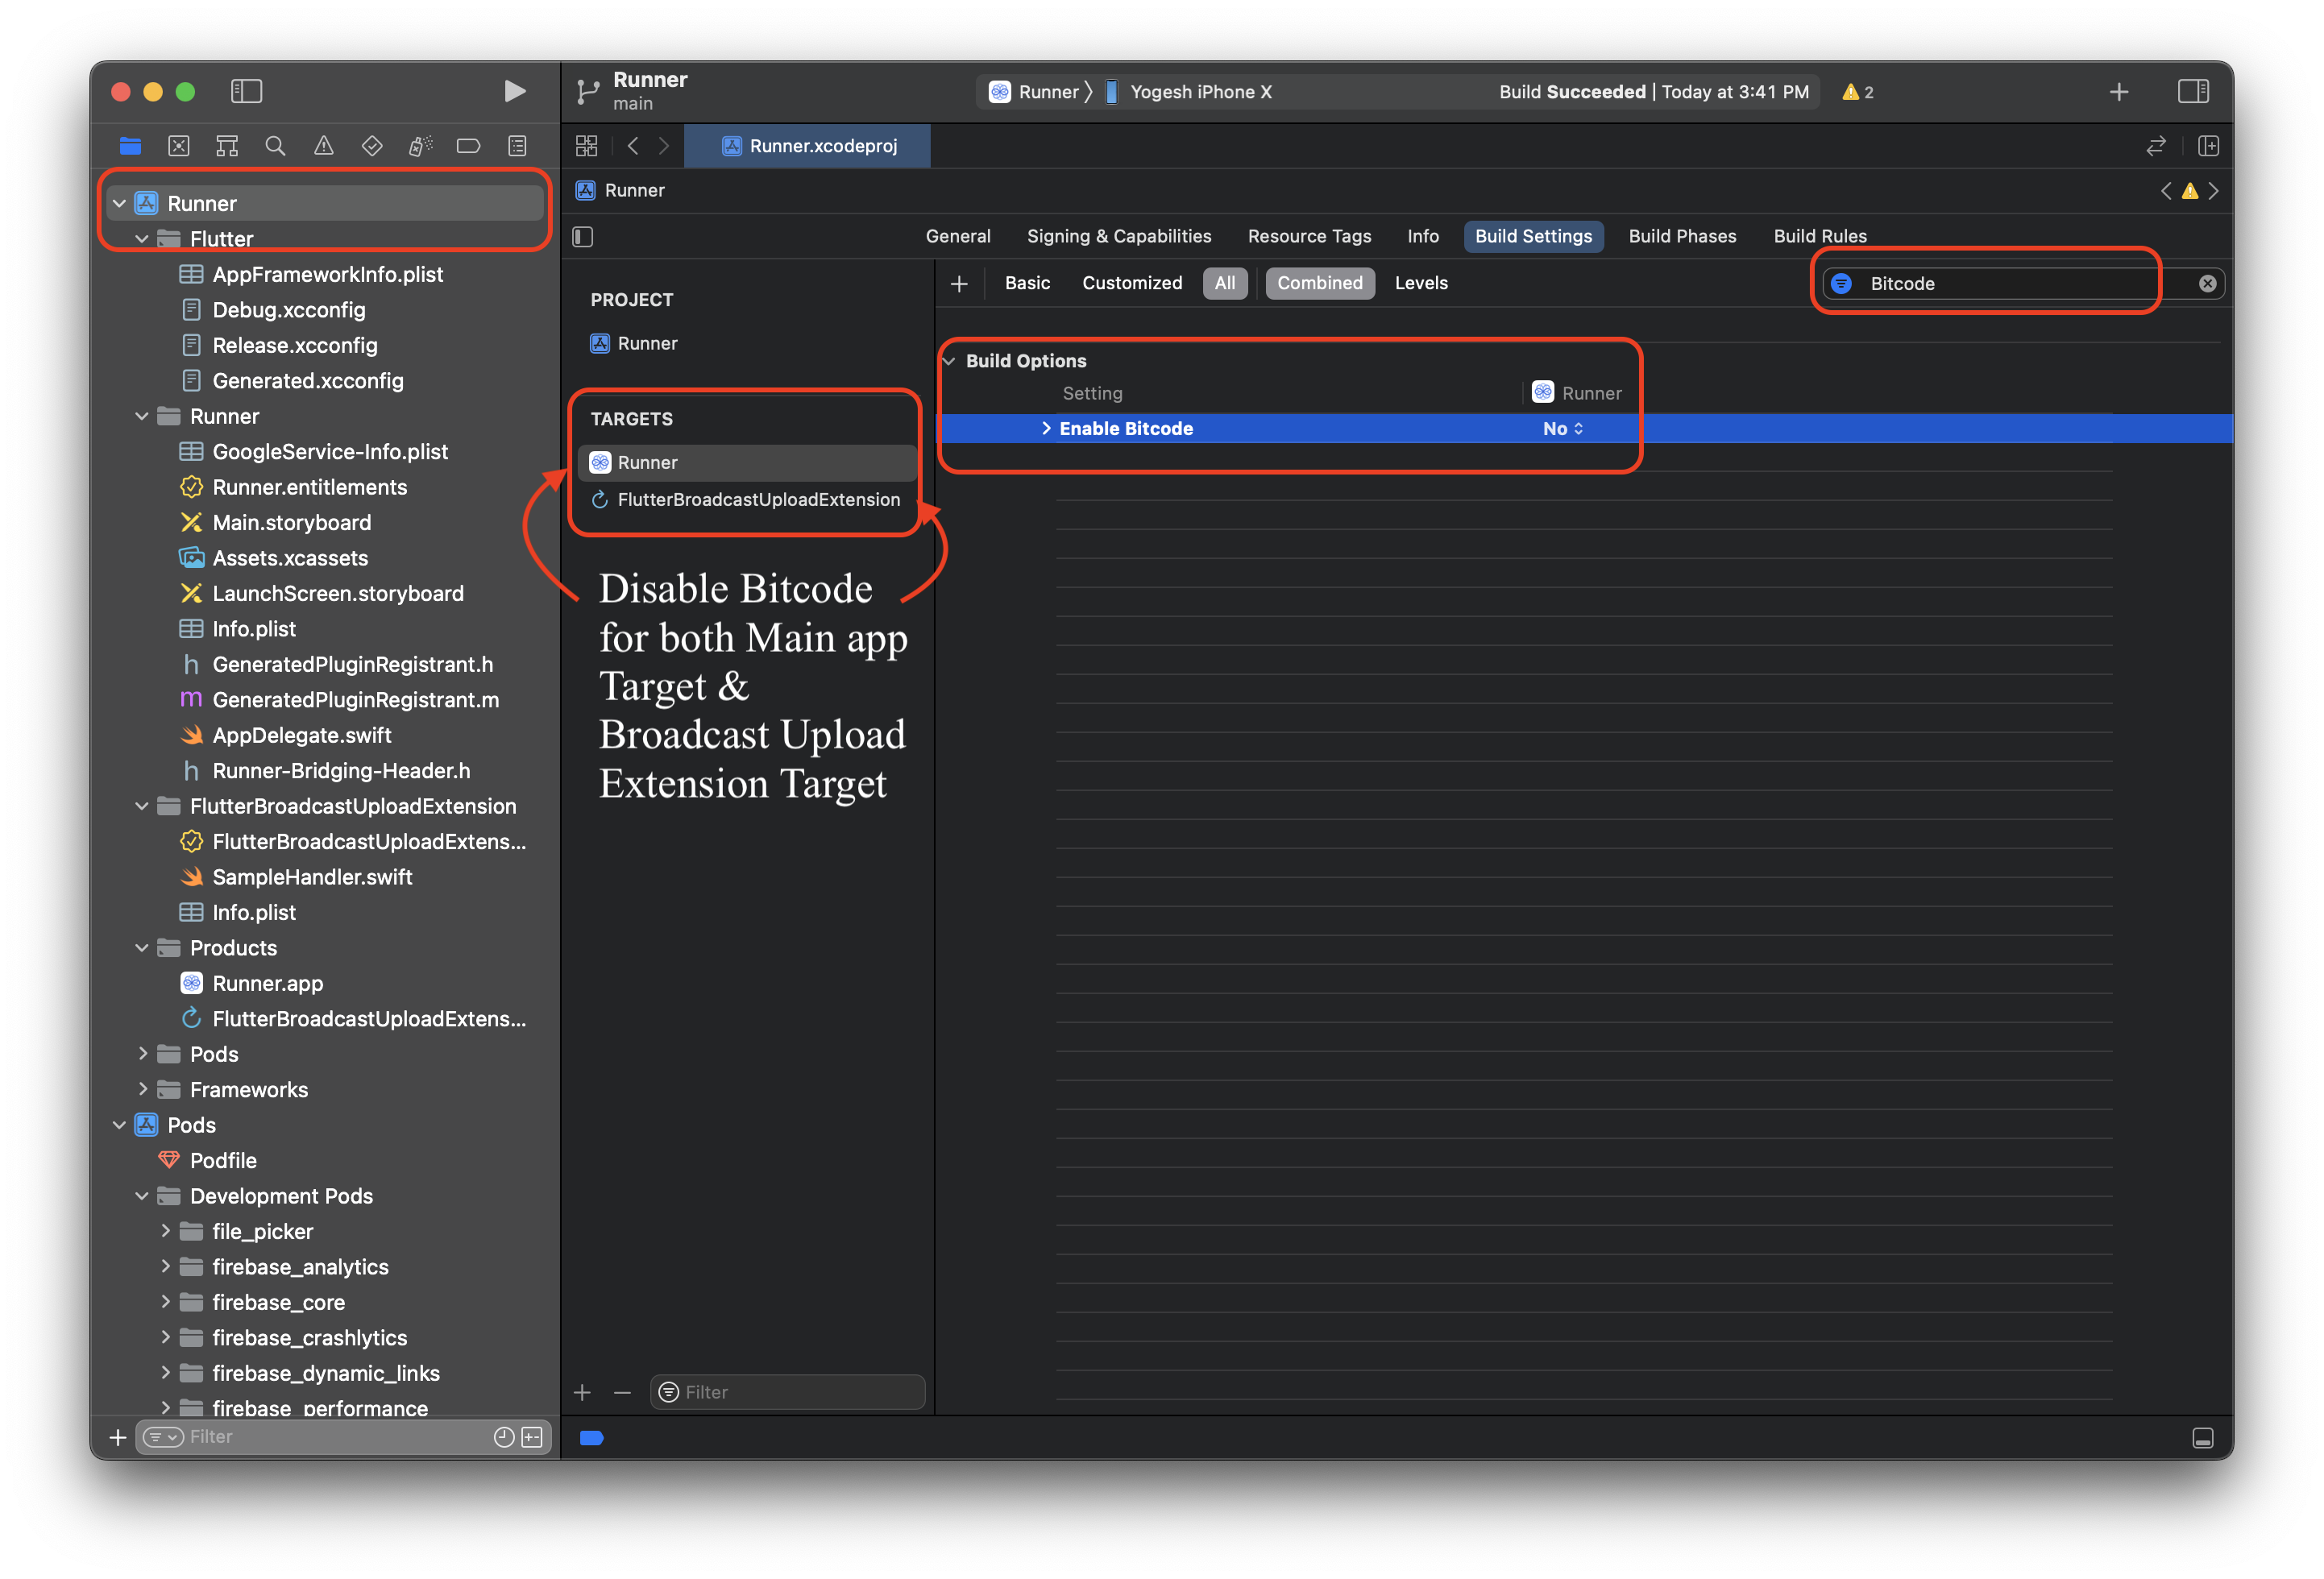Open the Signing & Capabilities tab
The image size is (2324, 1579).
[x=1118, y=236]
